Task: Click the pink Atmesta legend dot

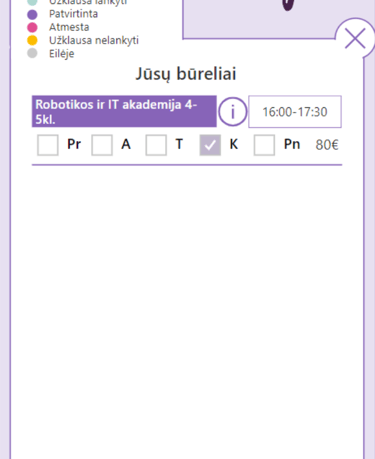Action: 32,27
